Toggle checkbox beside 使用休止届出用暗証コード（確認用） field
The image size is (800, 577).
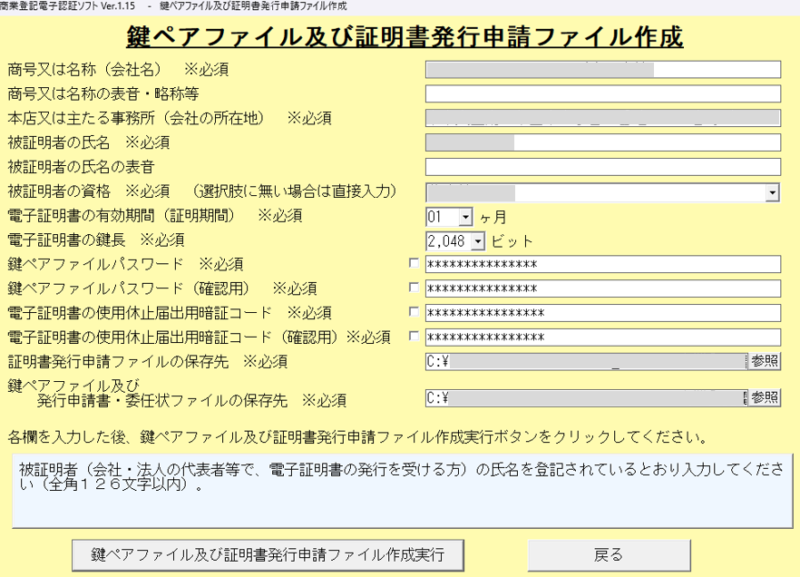point(414,336)
